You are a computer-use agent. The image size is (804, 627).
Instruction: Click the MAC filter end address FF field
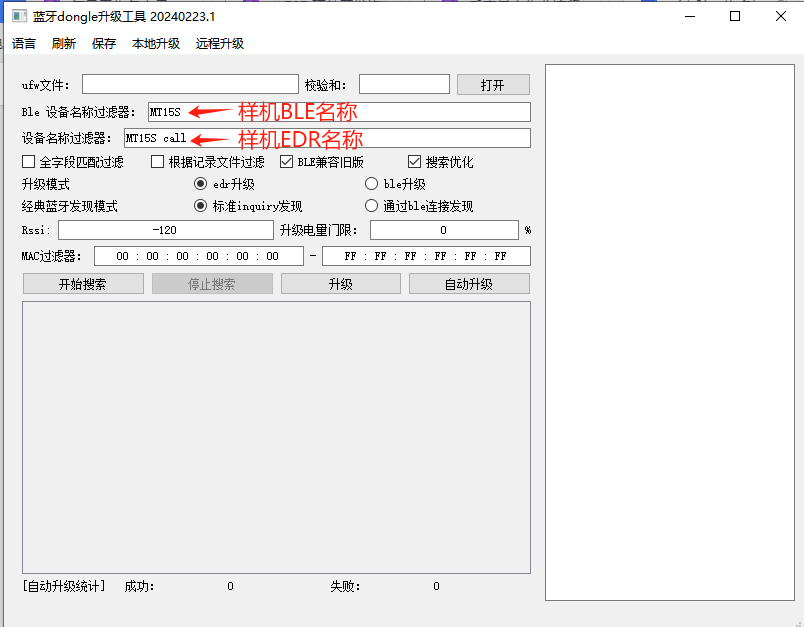coord(426,256)
